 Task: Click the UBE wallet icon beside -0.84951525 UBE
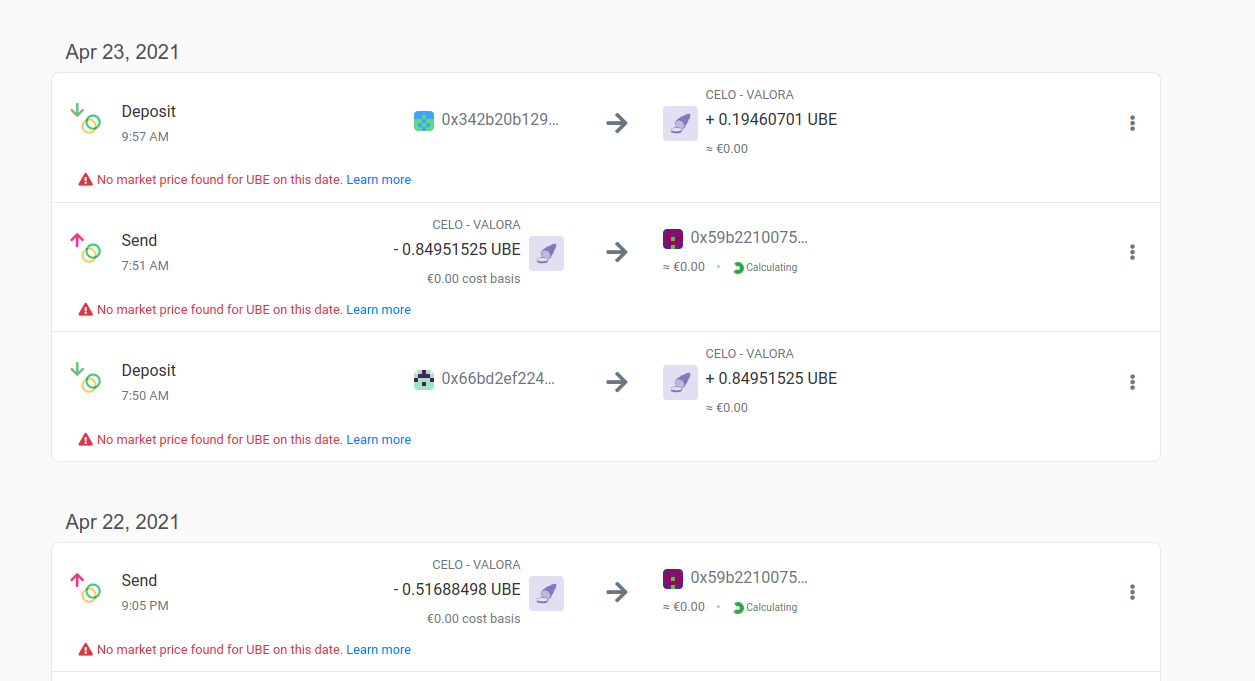coord(546,253)
